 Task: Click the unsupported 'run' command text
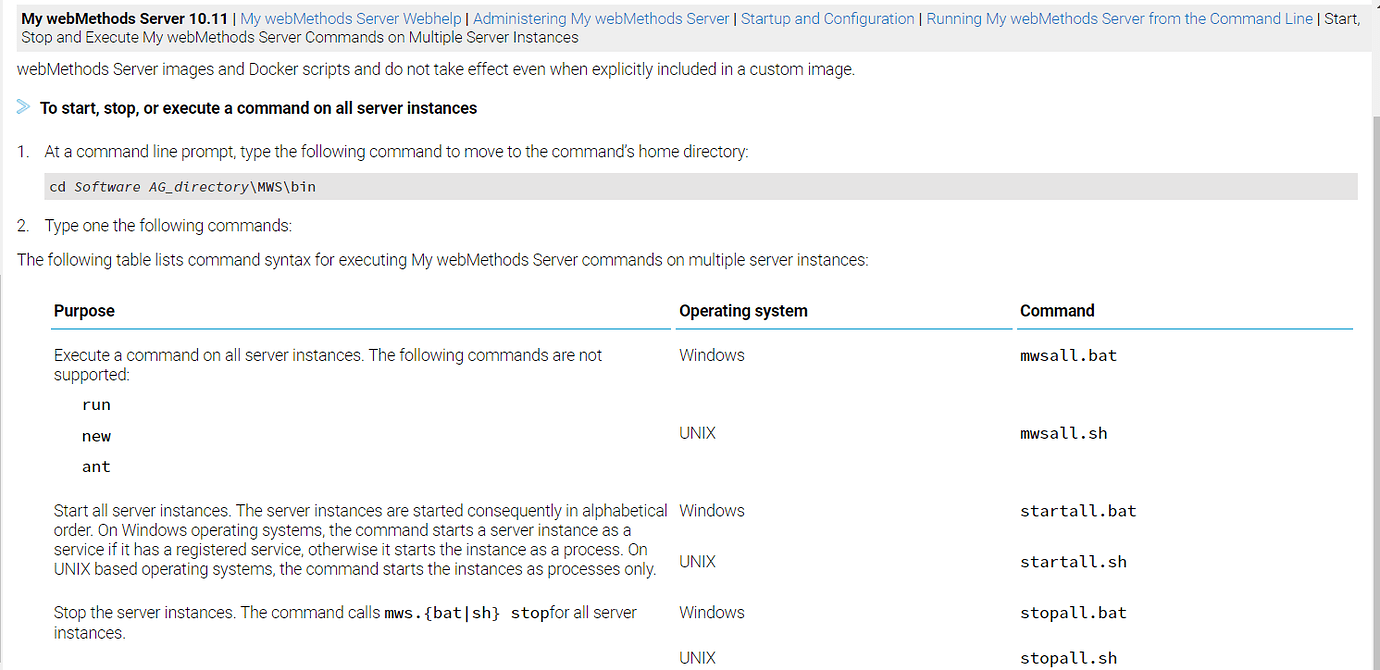pos(96,405)
